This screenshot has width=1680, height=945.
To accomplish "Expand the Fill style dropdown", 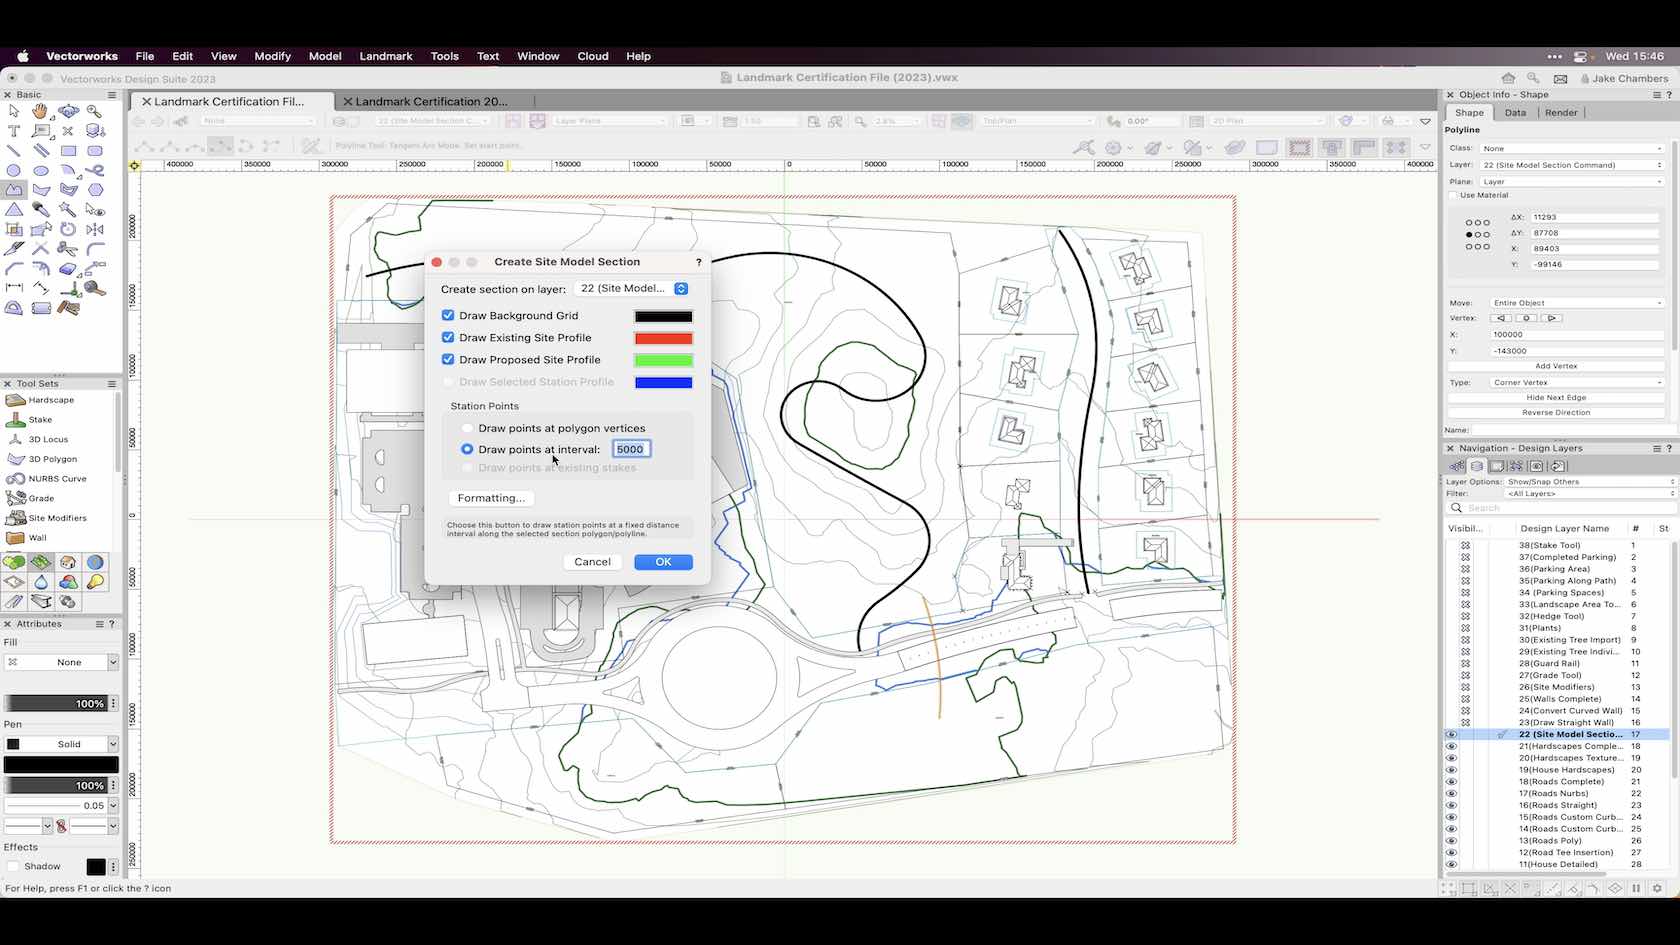I will 112,662.
